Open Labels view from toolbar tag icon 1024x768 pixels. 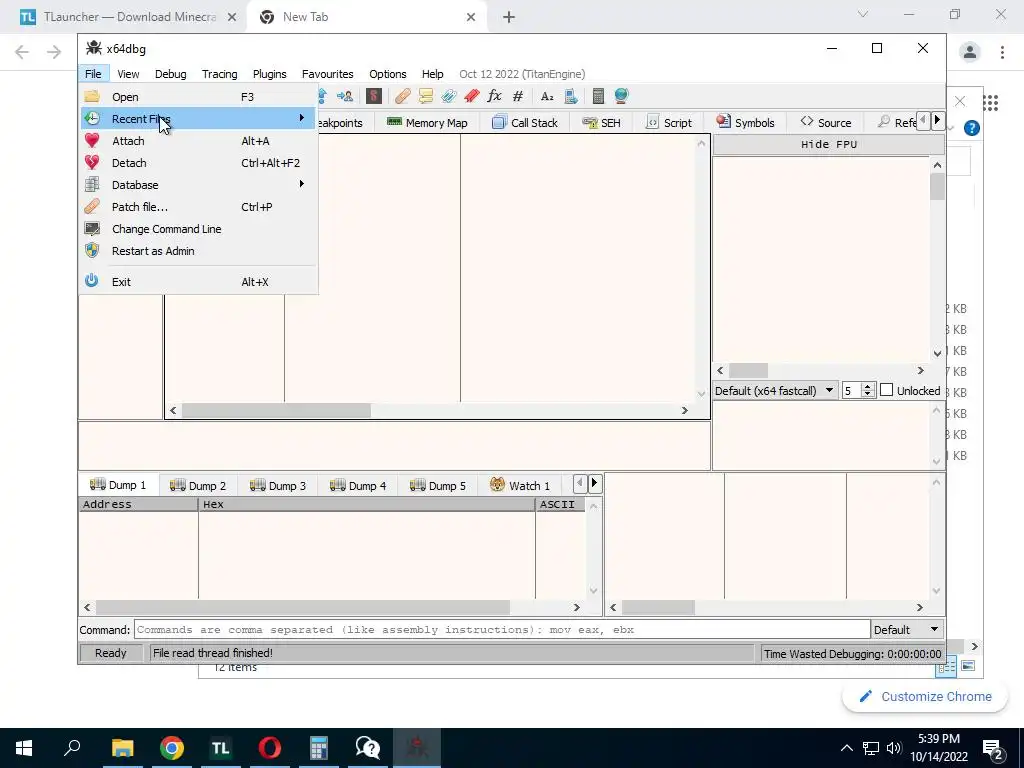point(448,97)
